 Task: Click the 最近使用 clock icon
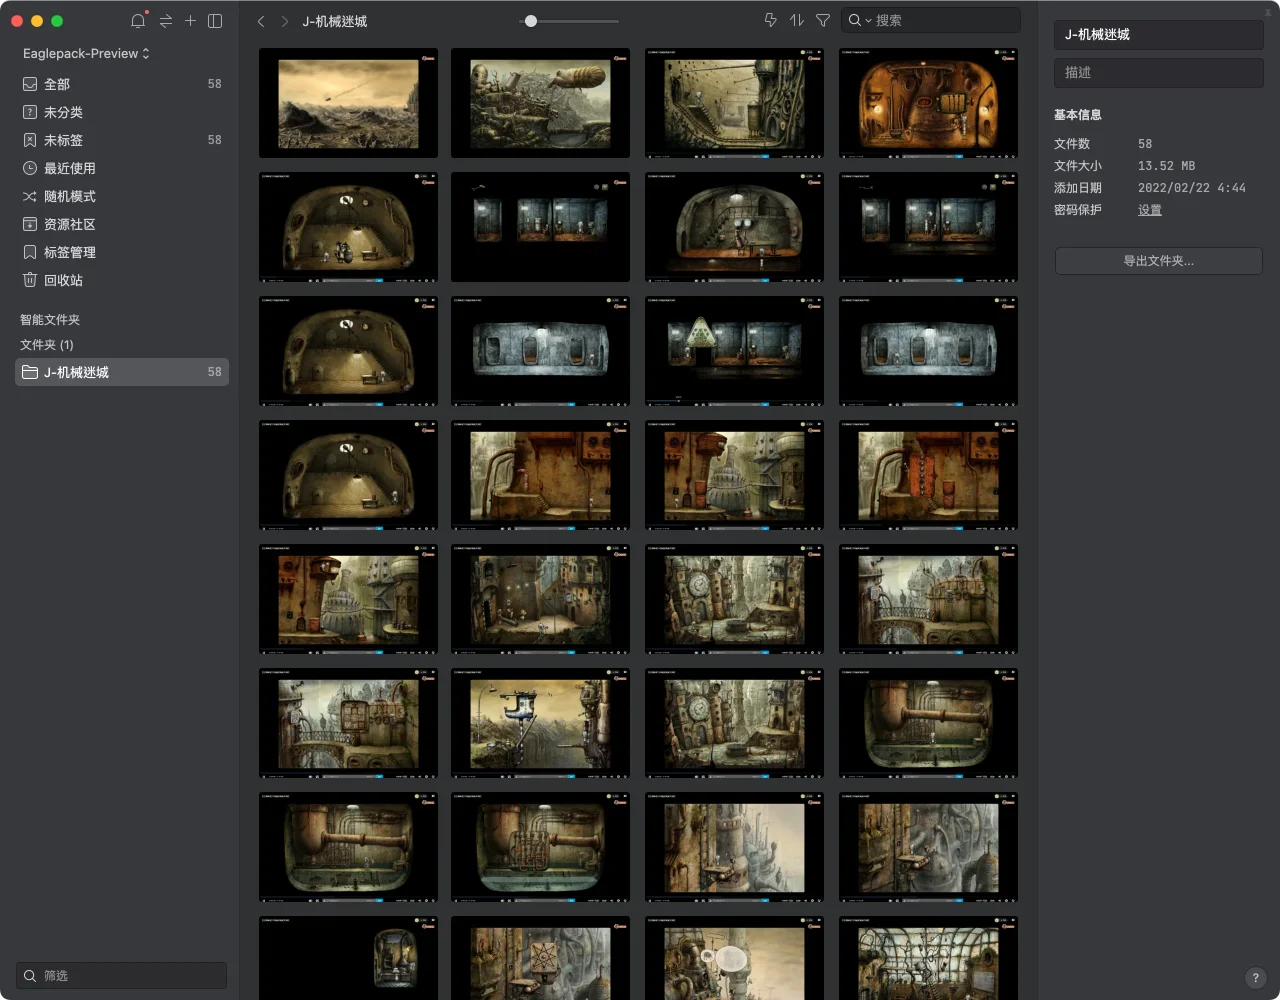pos(30,168)
